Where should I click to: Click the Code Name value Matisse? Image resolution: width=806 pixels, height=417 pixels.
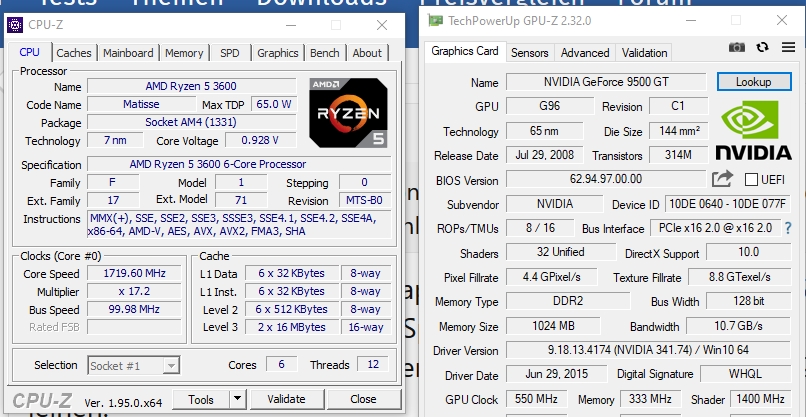click(141, 104)
